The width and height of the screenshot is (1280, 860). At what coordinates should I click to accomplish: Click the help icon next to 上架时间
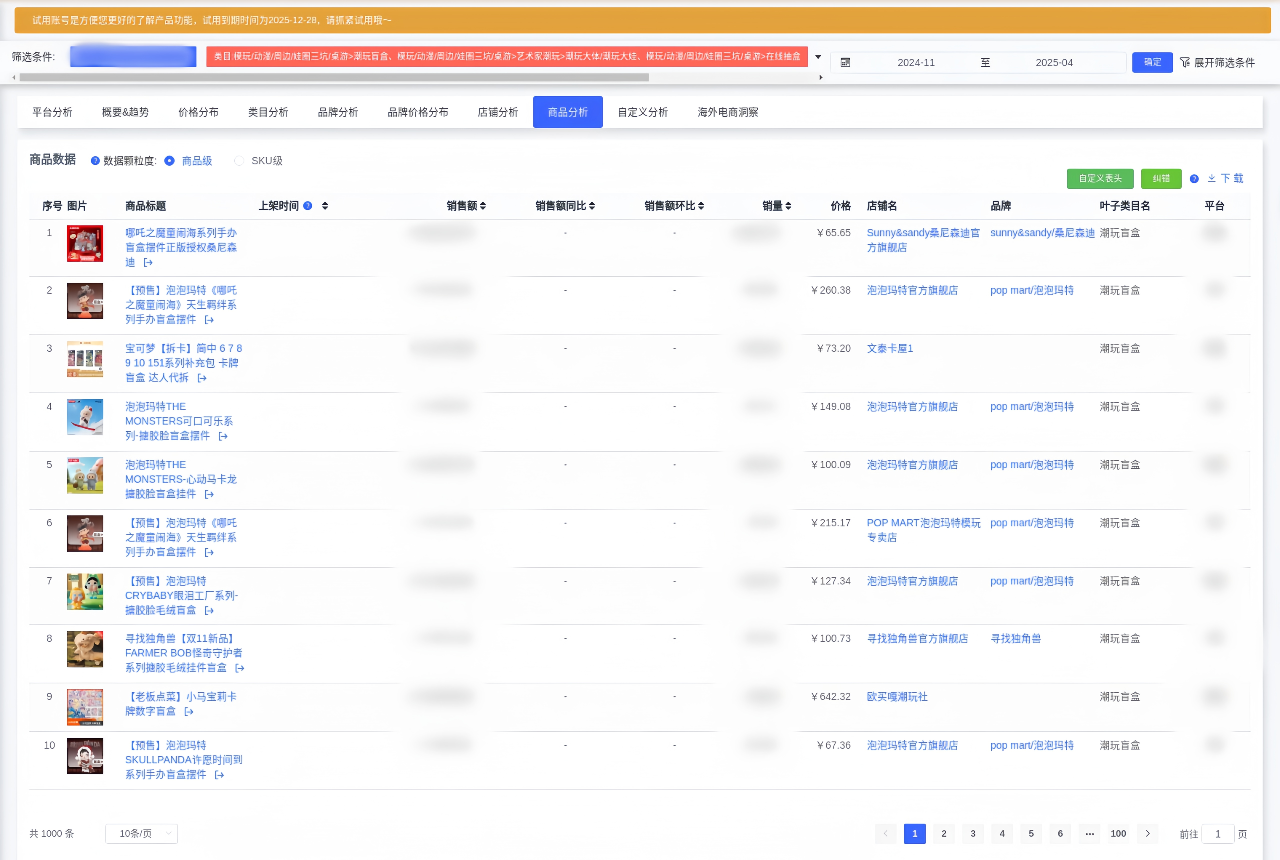[308, 206]
